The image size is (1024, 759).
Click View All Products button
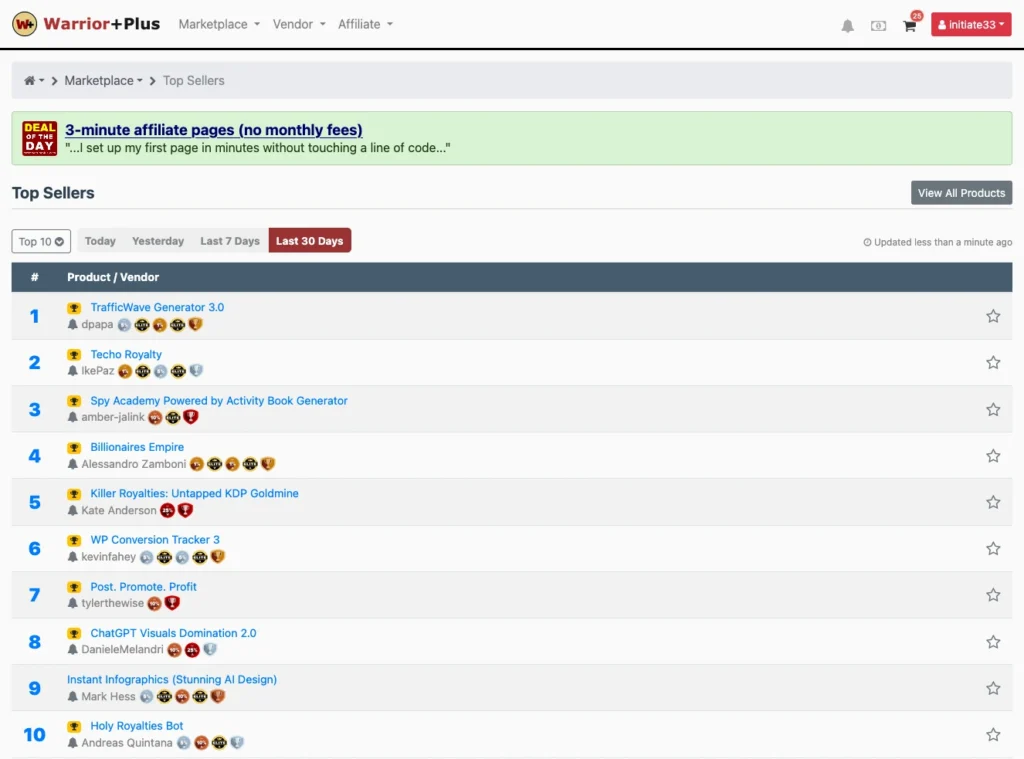tap(961, 193)
